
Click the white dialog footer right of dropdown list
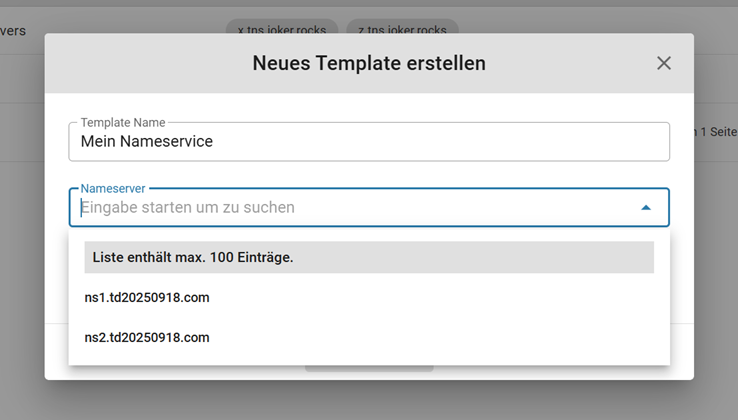(x=681, y=340)
